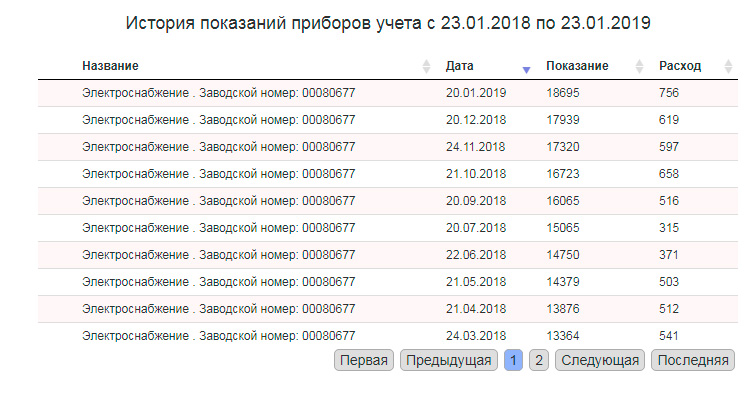Viewport: 753px width, 405px height.
Task: Click reading value 16065
Action: tap(564, 201)
